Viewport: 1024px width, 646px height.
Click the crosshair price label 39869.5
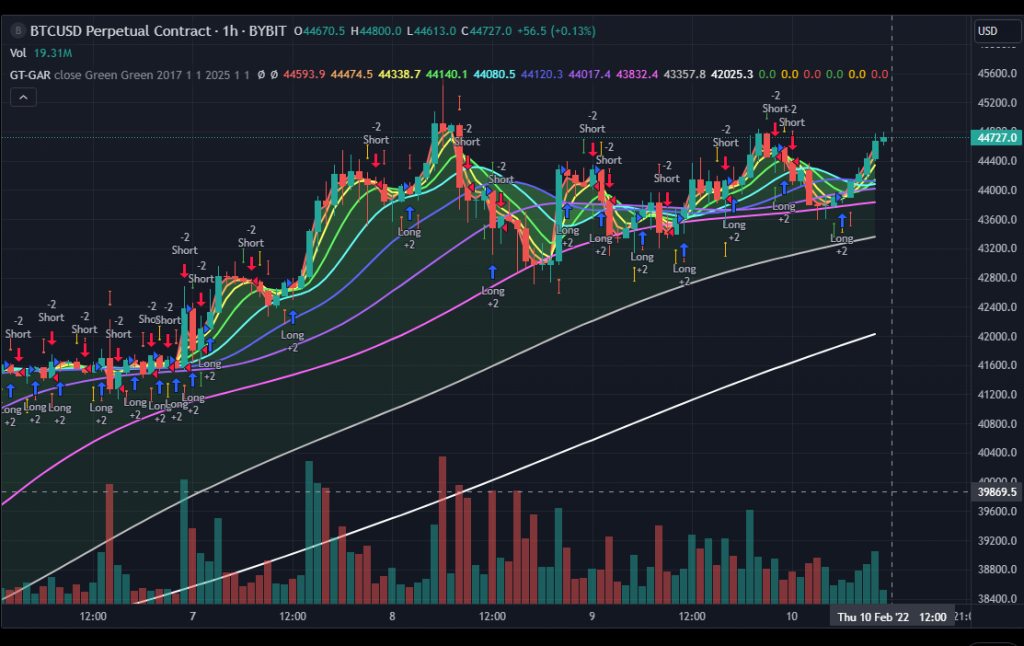[x=995, y=492]
